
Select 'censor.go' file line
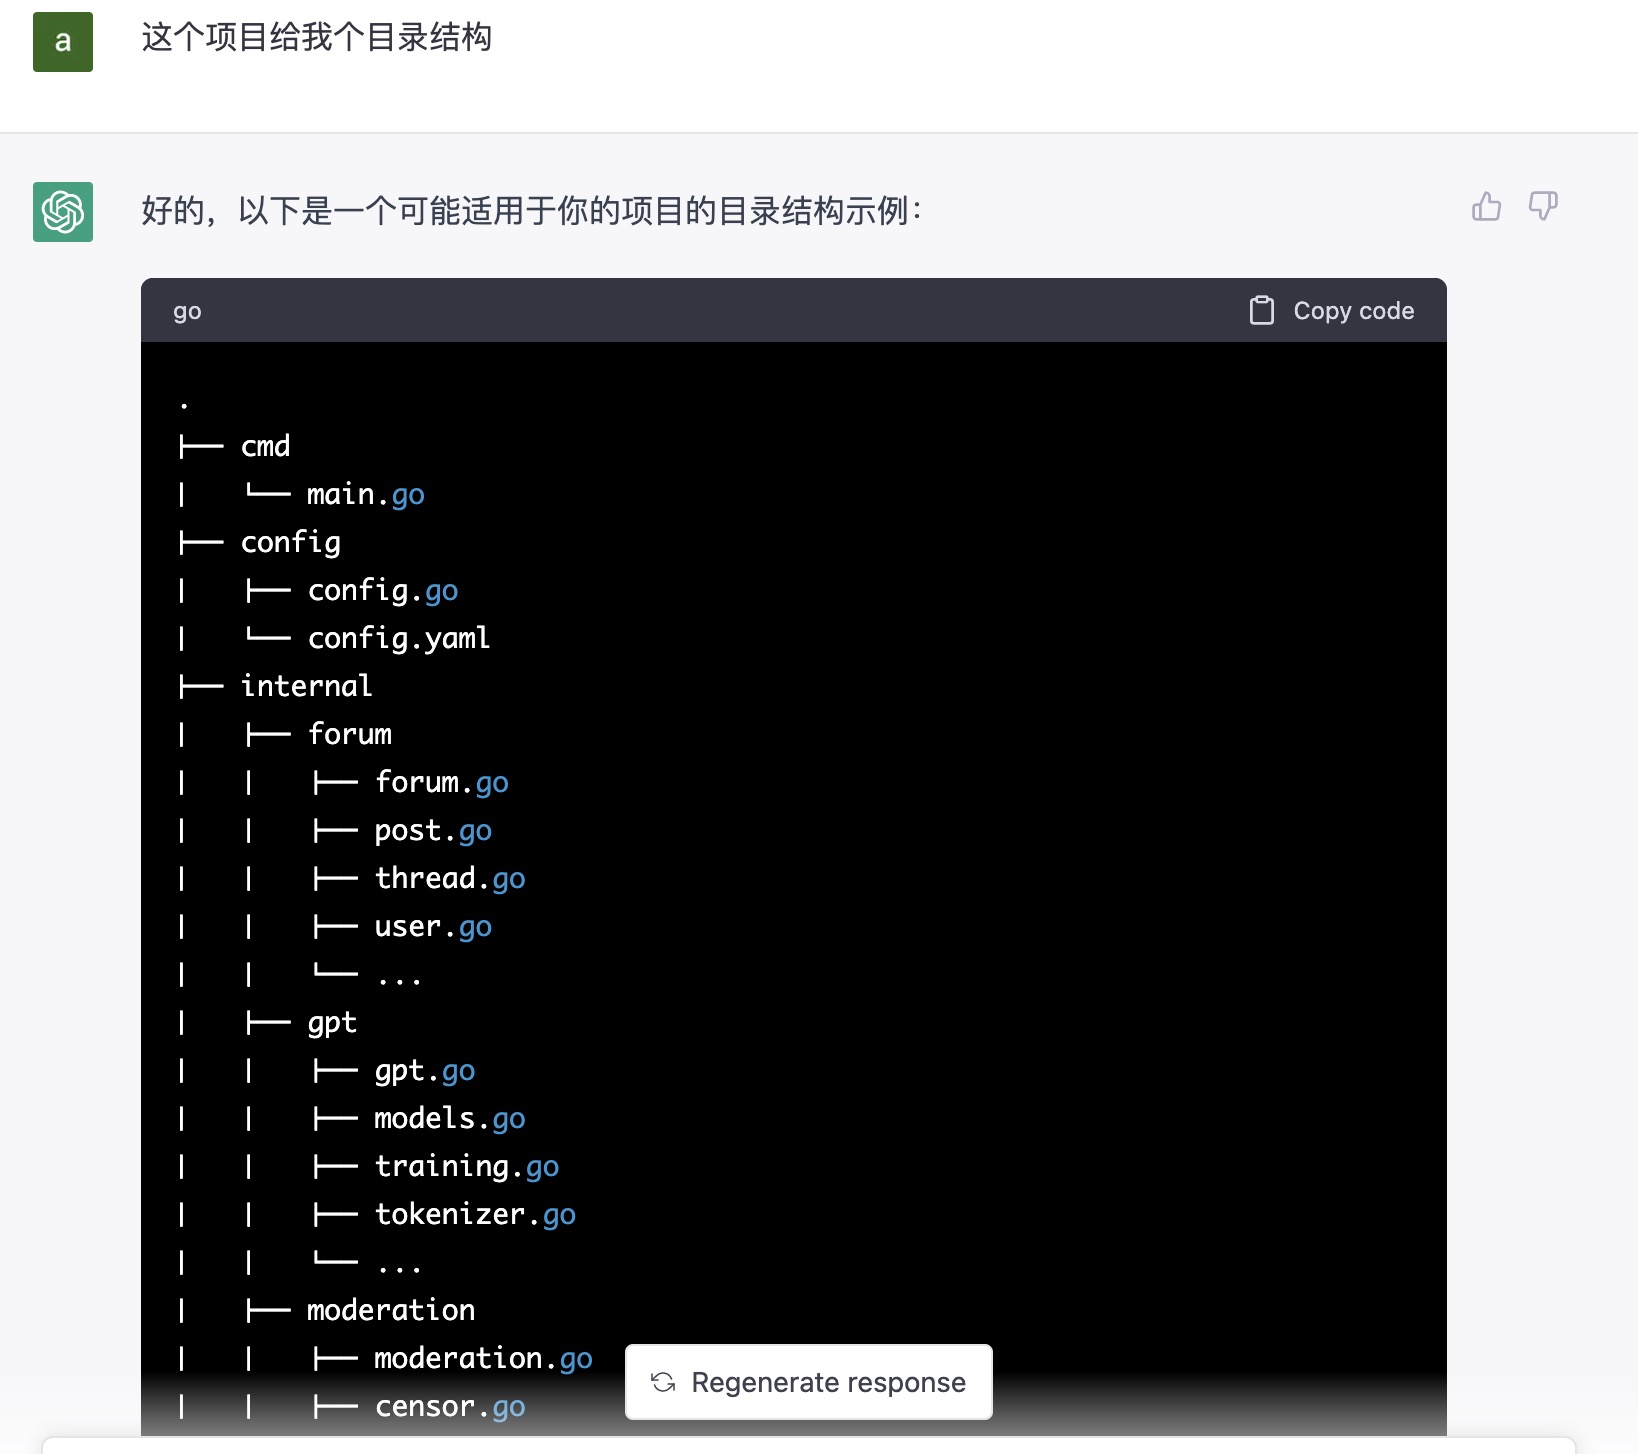(x=449, y=1406)
